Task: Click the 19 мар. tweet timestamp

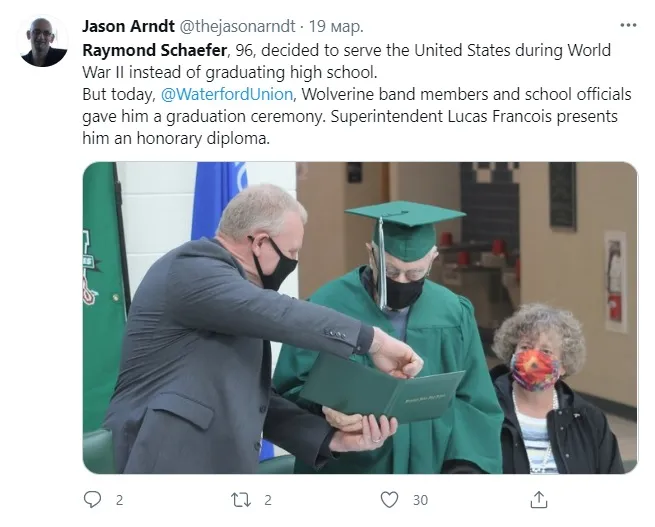Action: coord(336,26)
